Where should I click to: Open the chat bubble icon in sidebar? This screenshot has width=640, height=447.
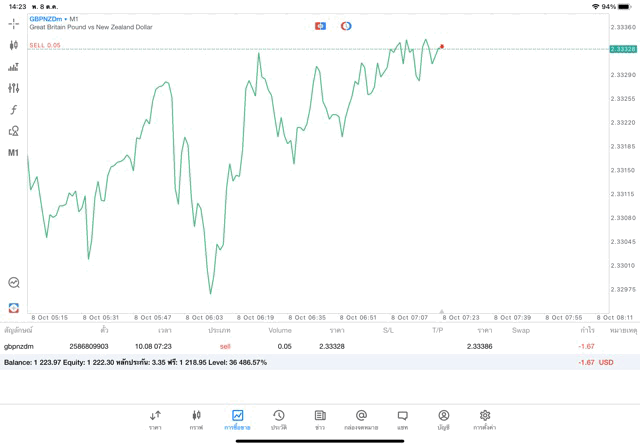click(14, 283)
